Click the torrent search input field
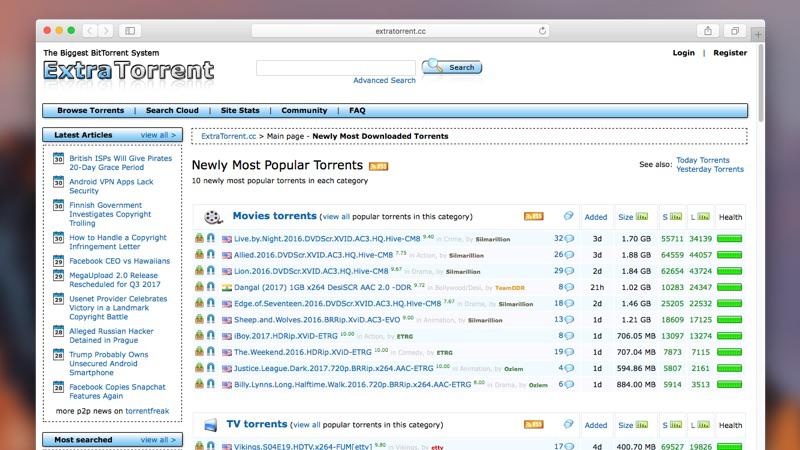This screenshot has height=450, width=800. (x=336, y=68)
